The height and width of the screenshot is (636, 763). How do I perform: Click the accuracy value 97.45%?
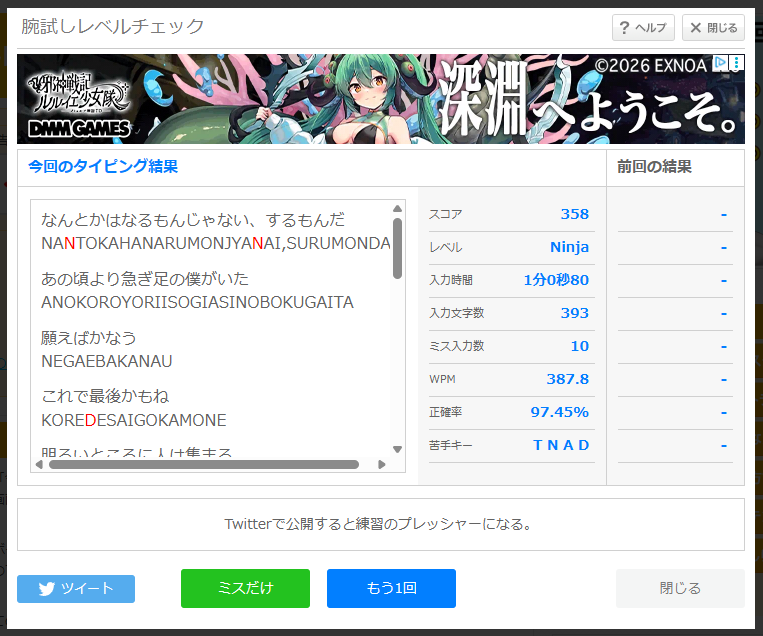(560, 412)
